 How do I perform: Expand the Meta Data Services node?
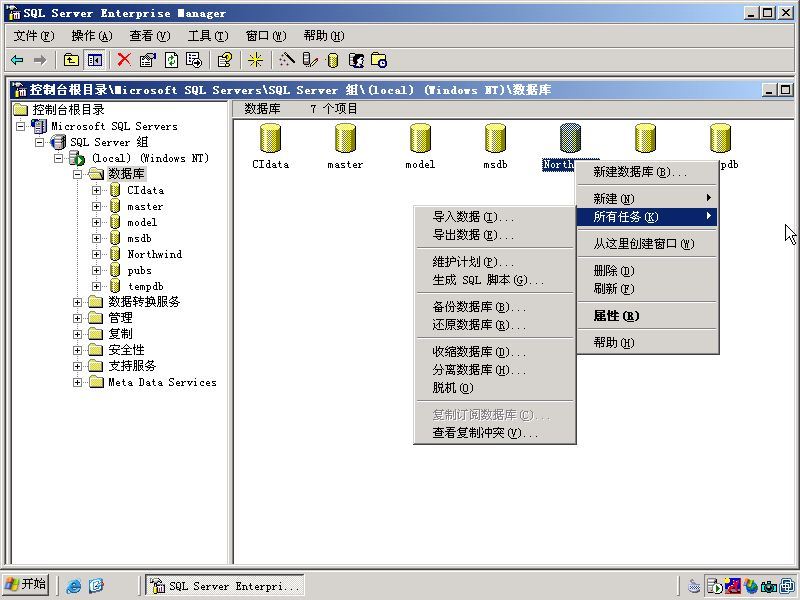77,382
